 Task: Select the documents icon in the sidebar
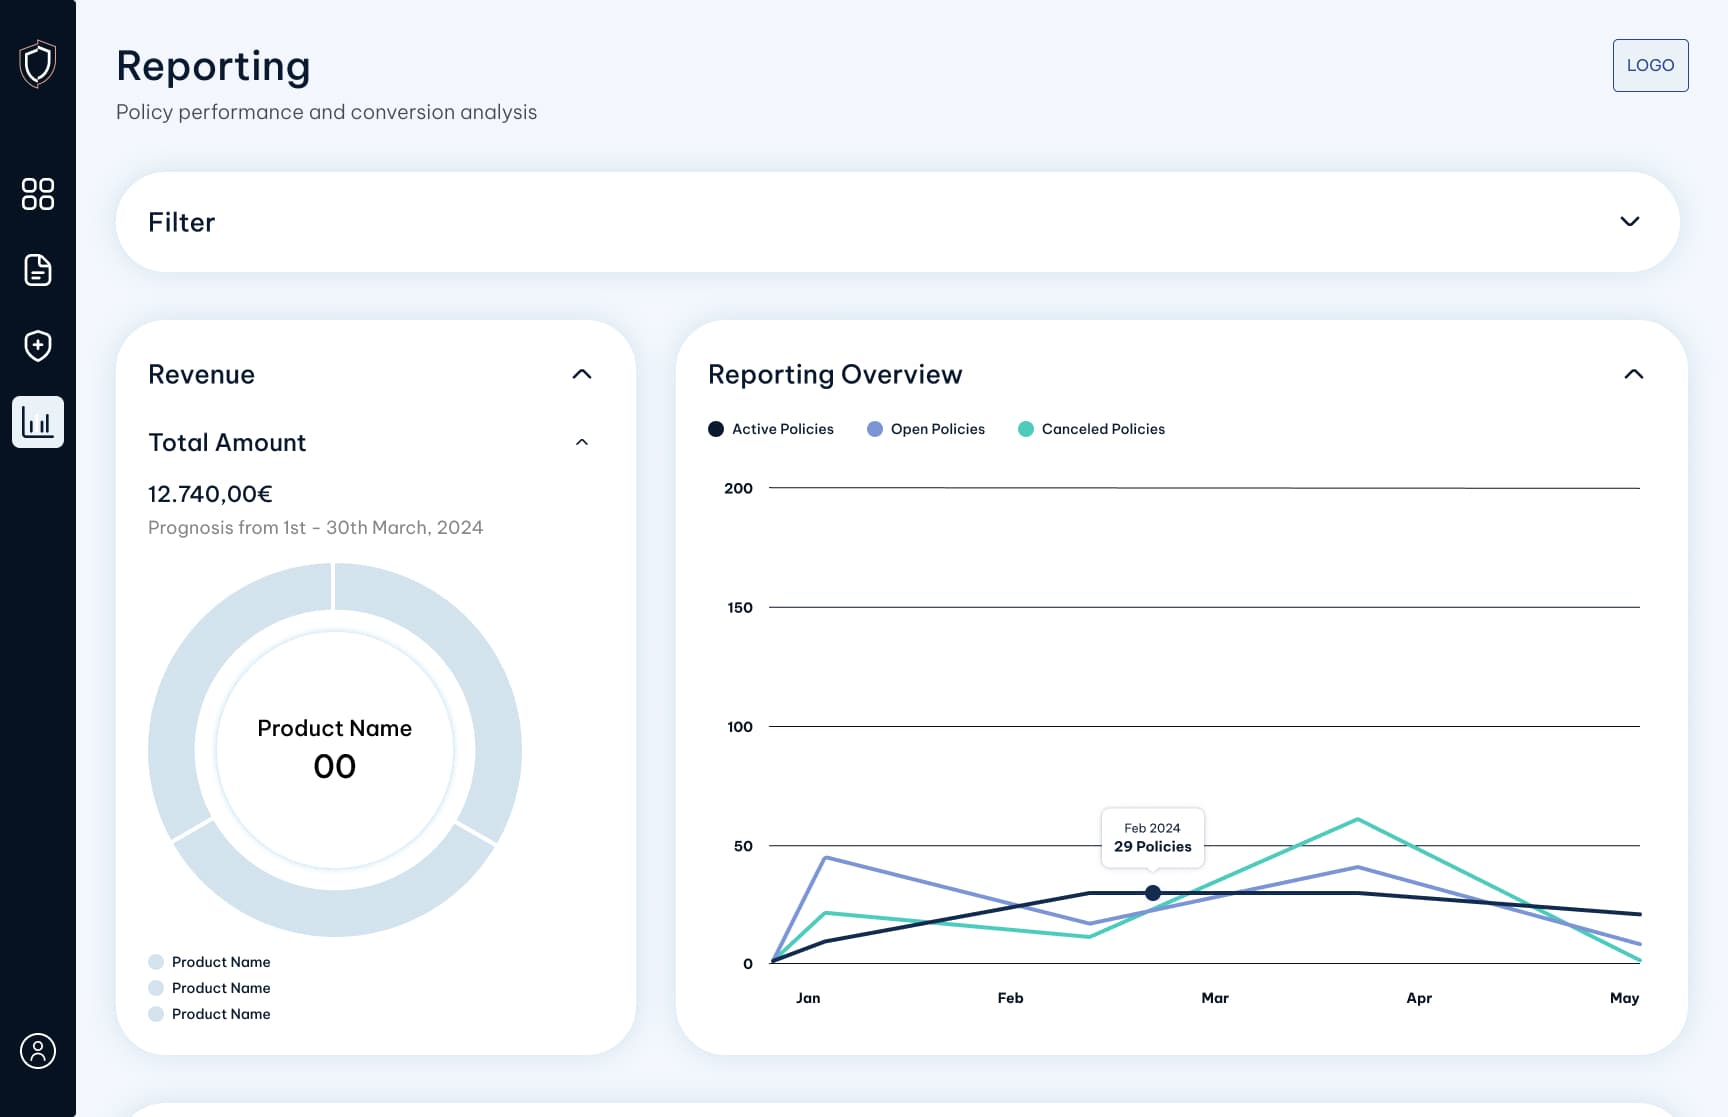tap(37, 270)
